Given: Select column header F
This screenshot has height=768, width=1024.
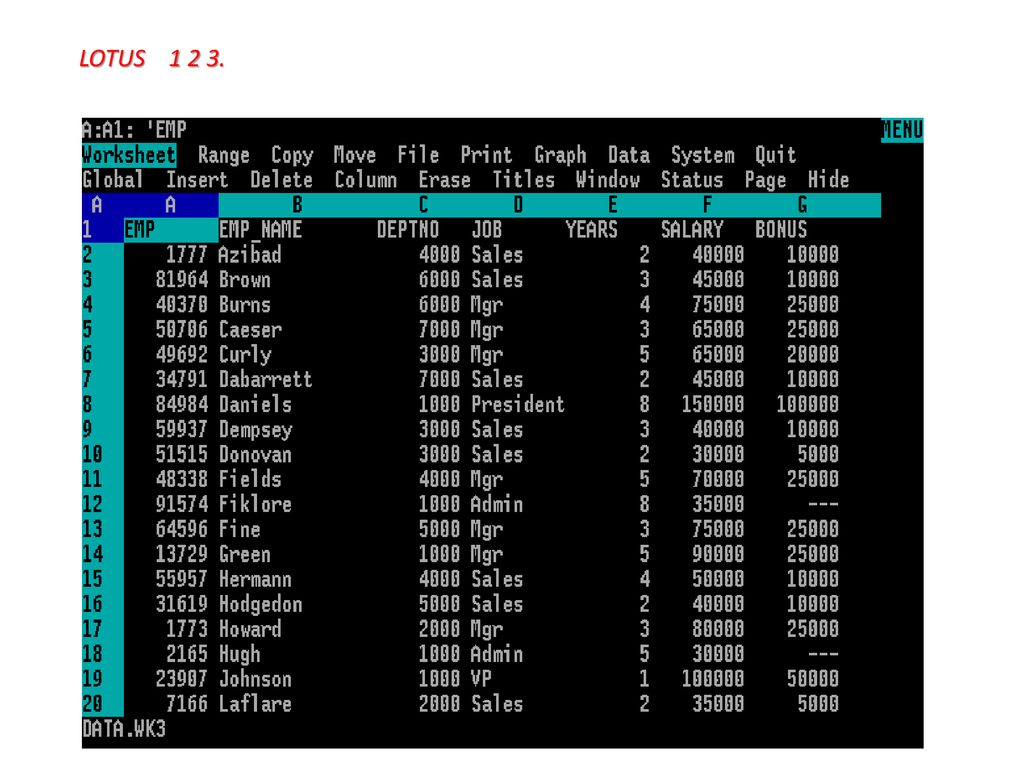Looking at the screenshot, I should tap(707, 205).
